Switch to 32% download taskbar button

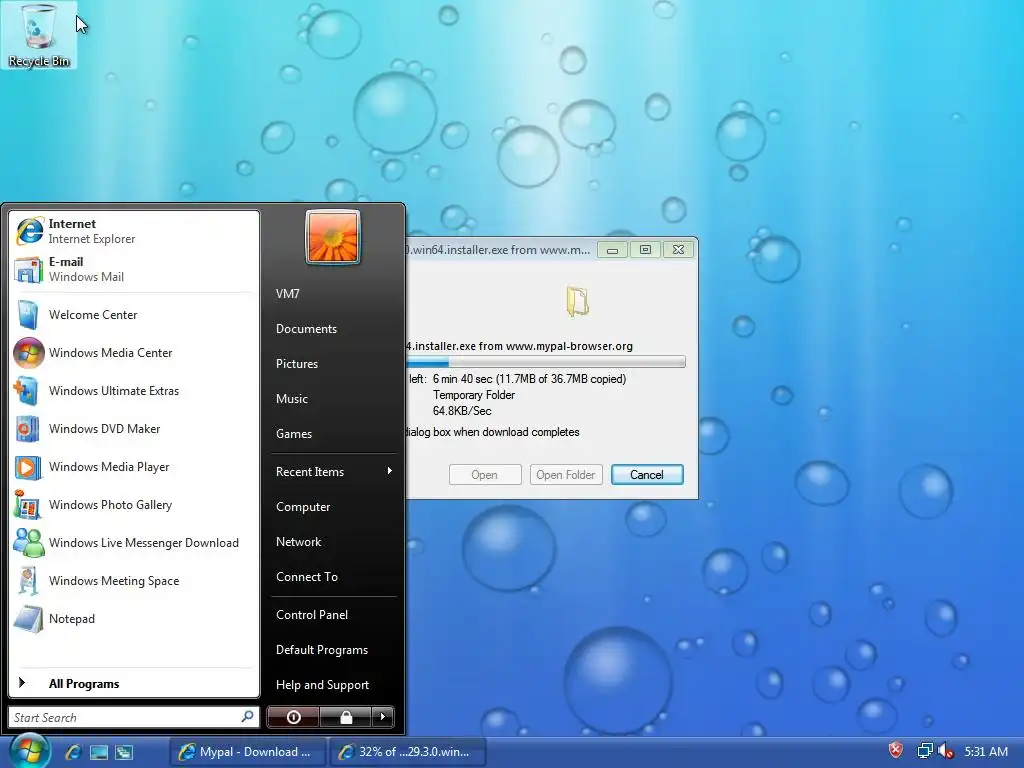(406, 752)
